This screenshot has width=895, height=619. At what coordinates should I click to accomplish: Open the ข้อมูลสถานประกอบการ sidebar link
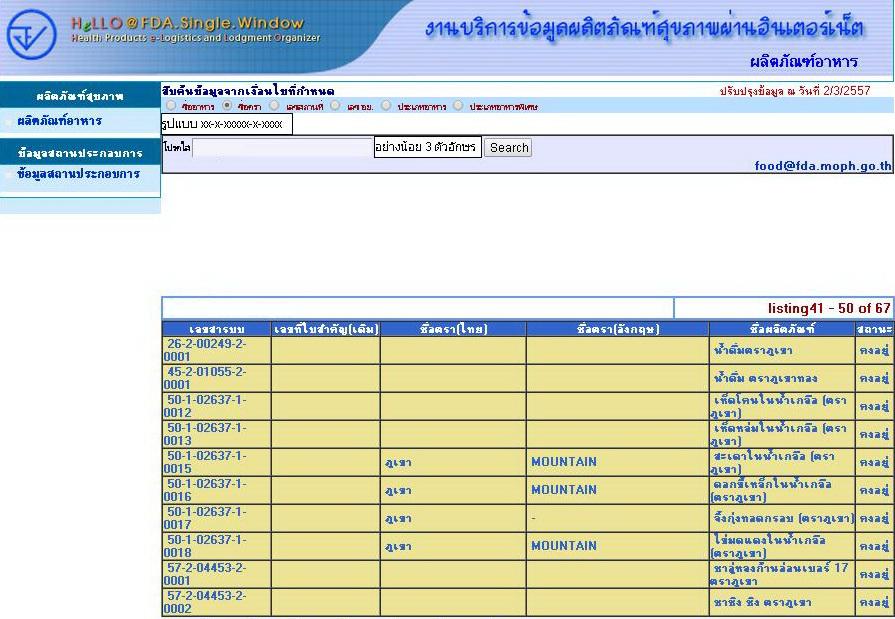[x=78, y=174]
